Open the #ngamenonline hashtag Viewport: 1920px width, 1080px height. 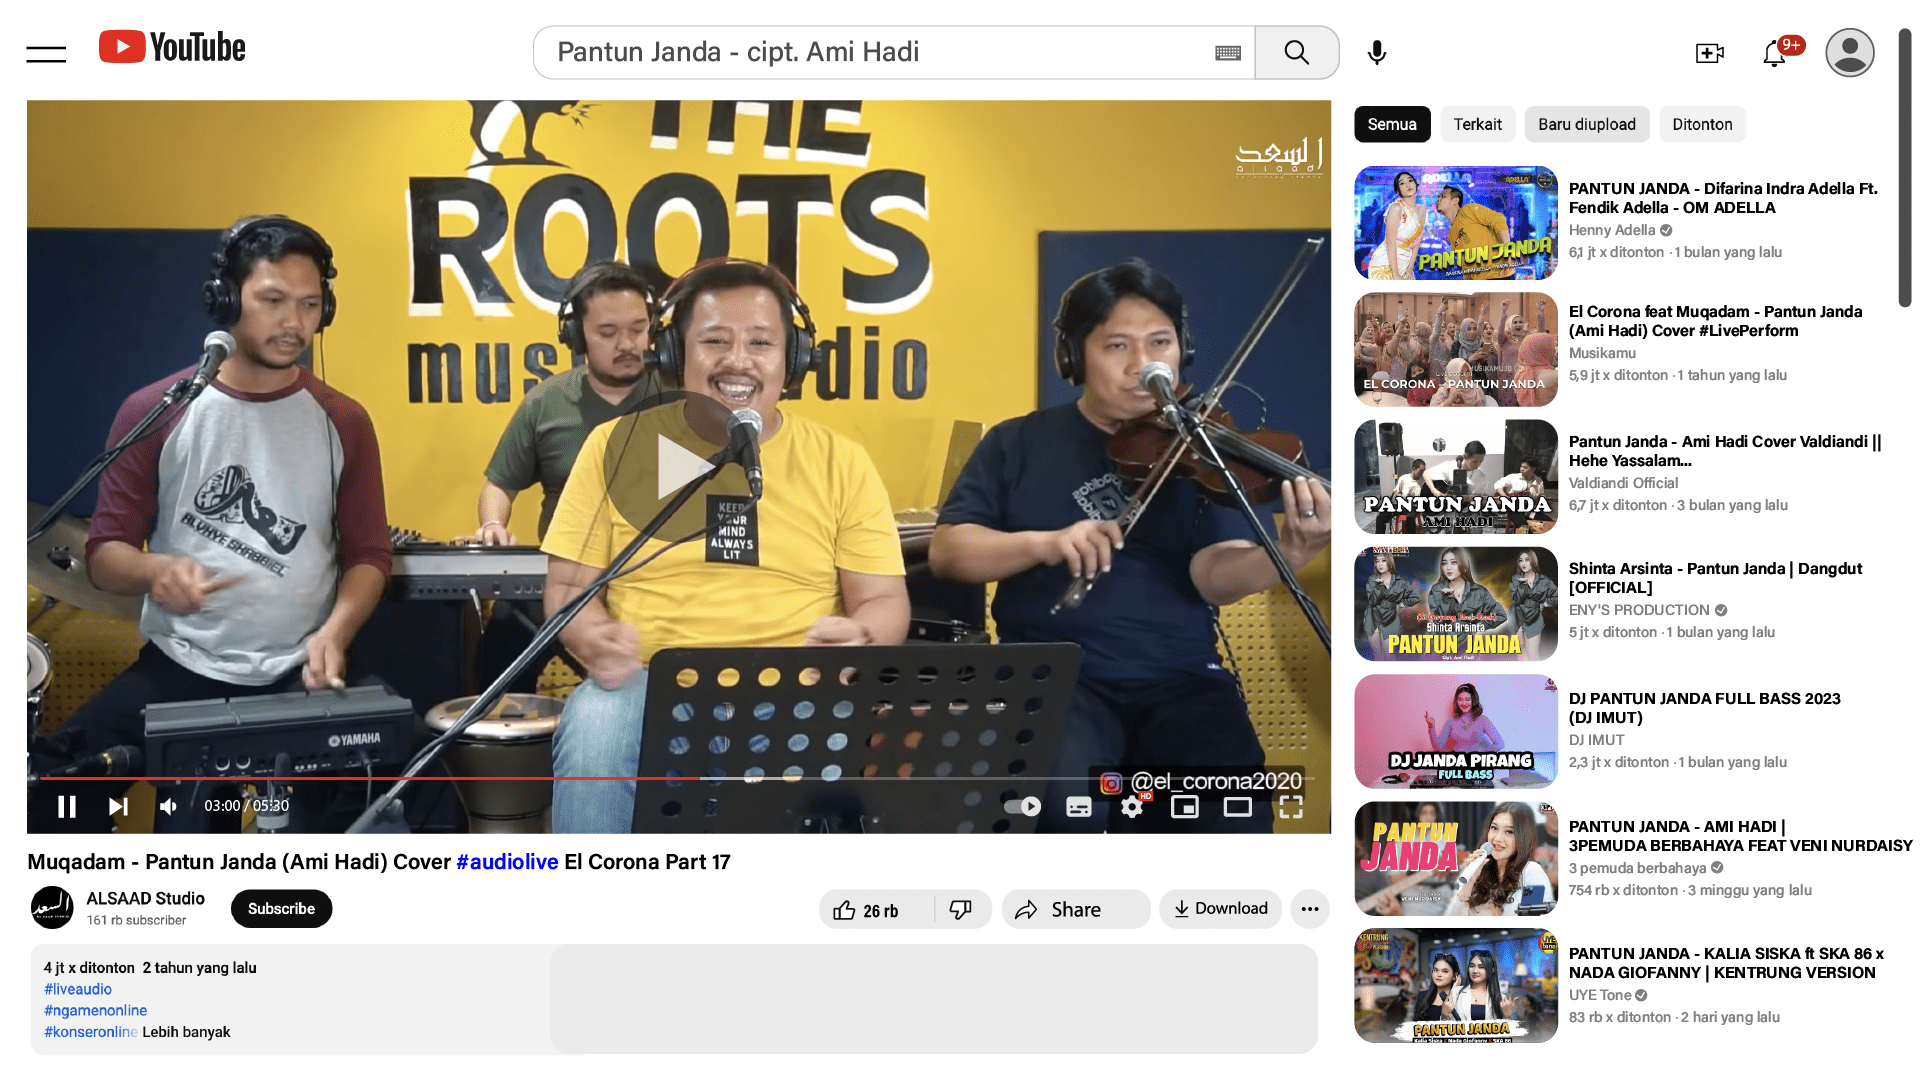[x=95, y=1010]
